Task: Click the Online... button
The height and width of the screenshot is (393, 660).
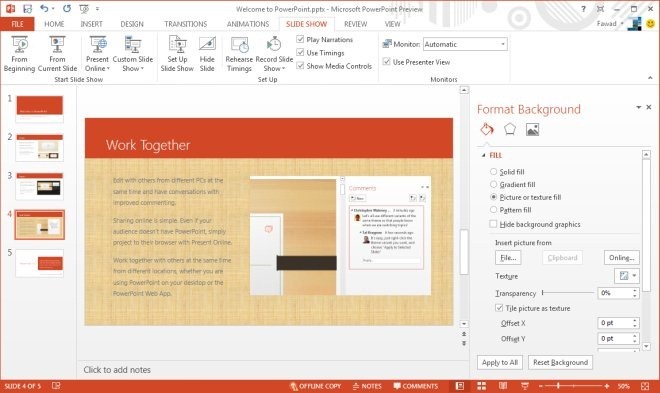Action: coord(622,258)
